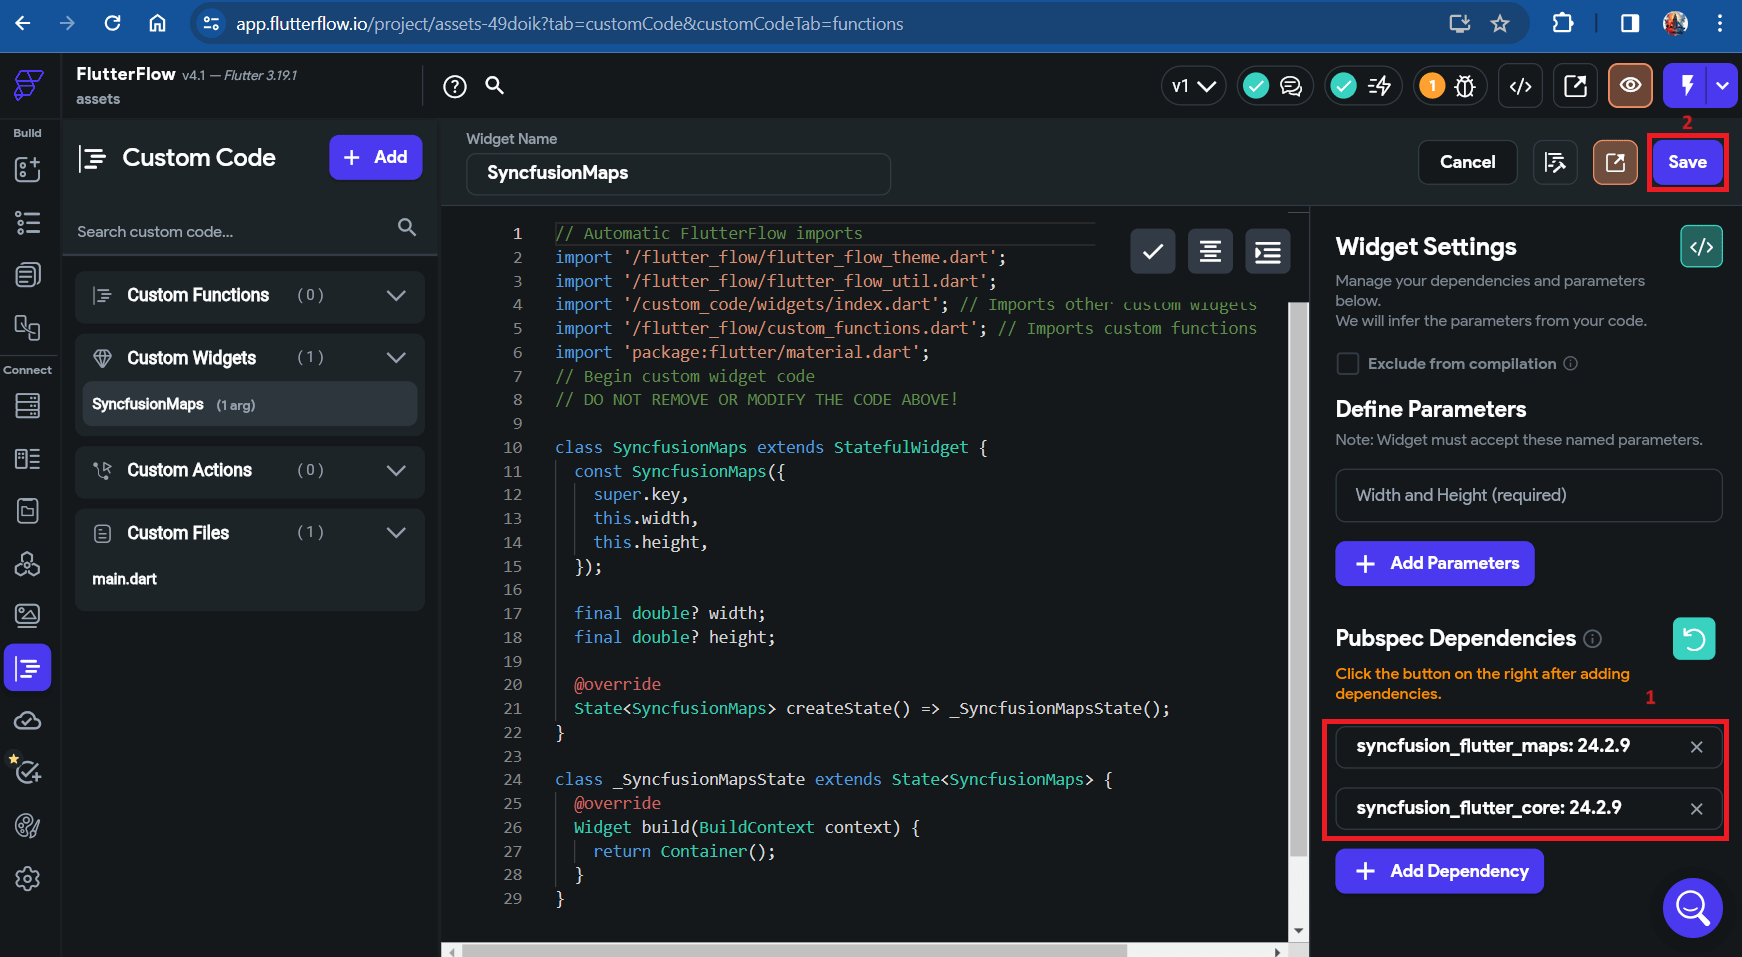
Task: Click the help question mark icon
Action: tap(455, 87)
